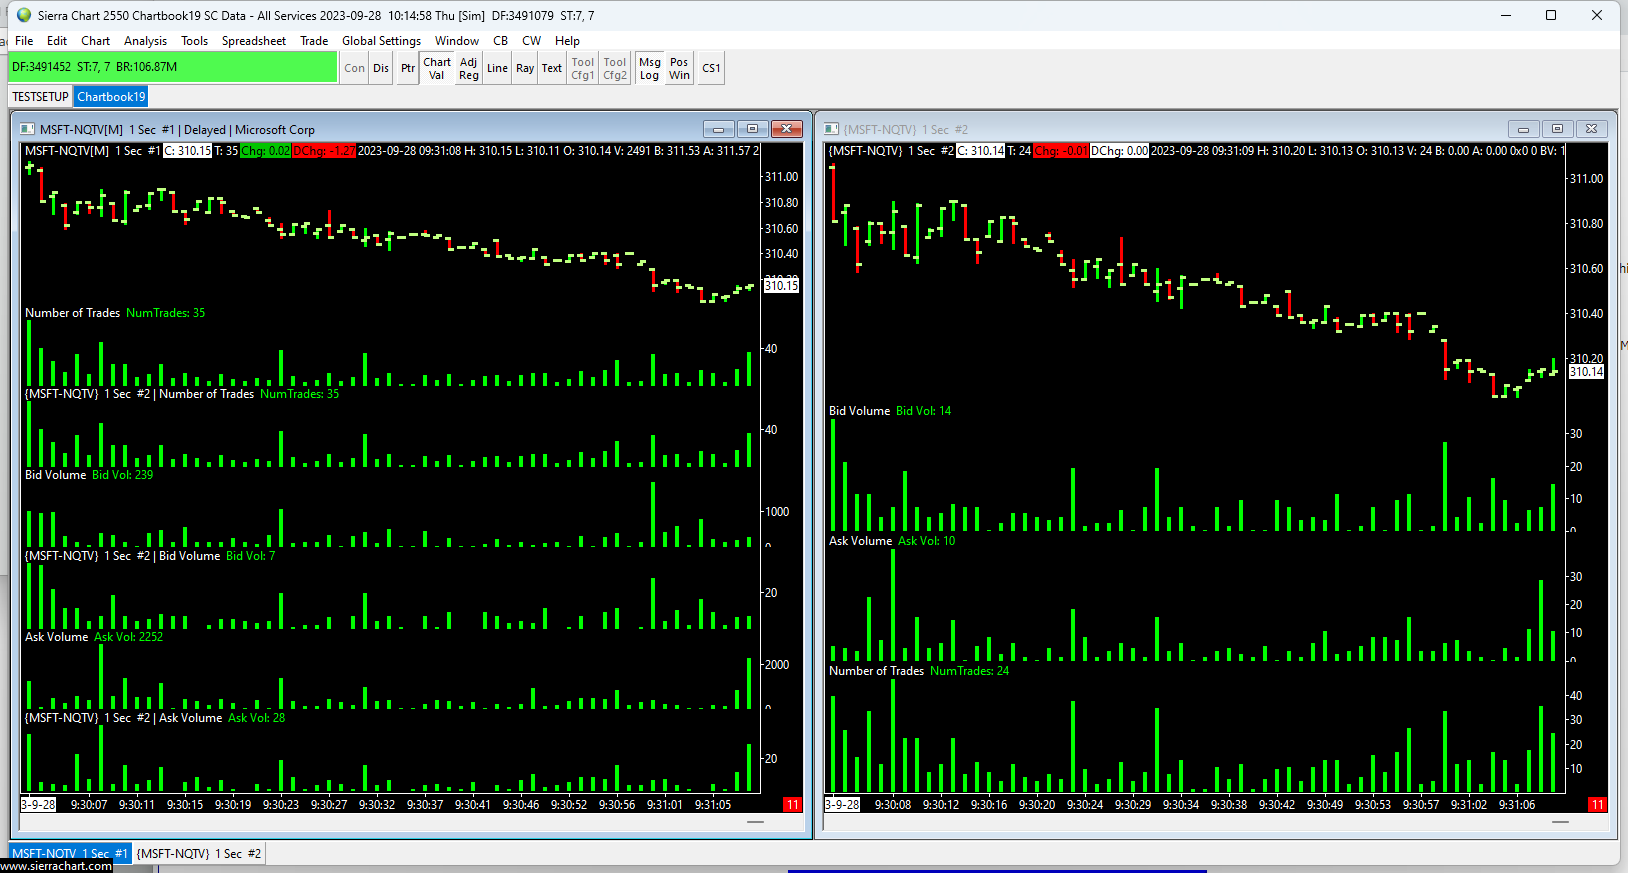Click the 3-9-28 date label in chart #1
The height and width of the screenshot is (873, 1628).
(x=39, y=805)
